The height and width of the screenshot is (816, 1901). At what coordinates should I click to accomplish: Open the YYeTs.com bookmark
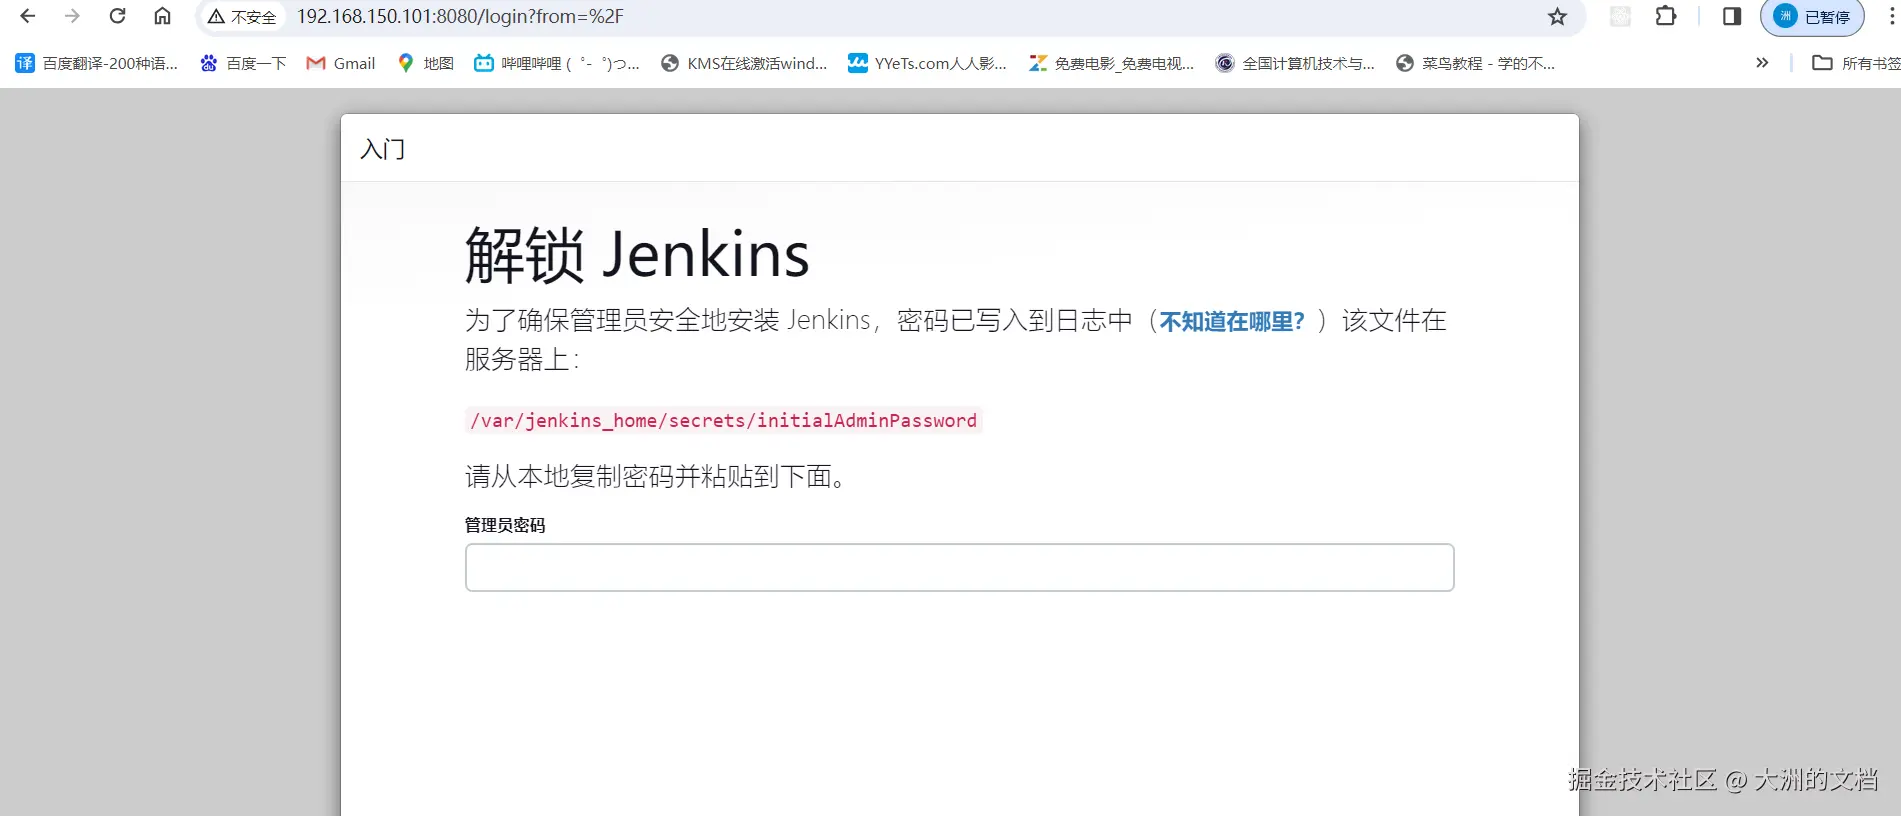[x=927, y=63]
